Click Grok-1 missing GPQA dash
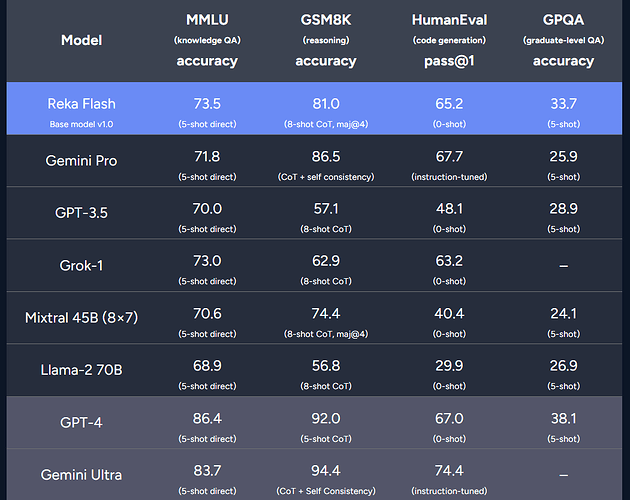Image resolution: width=630 pixels, height=500 pixels. point(563,266)
